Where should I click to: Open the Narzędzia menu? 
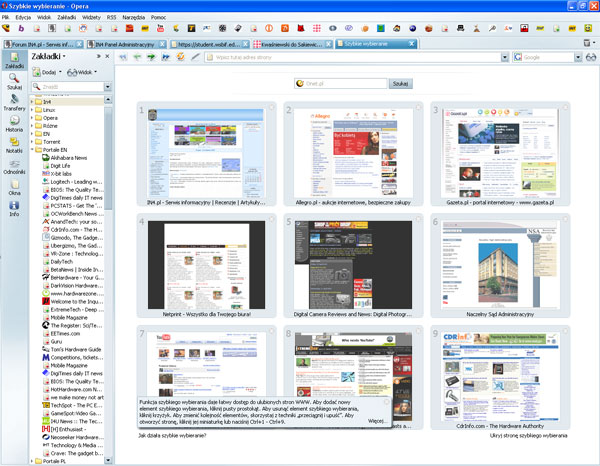point(134,17)
